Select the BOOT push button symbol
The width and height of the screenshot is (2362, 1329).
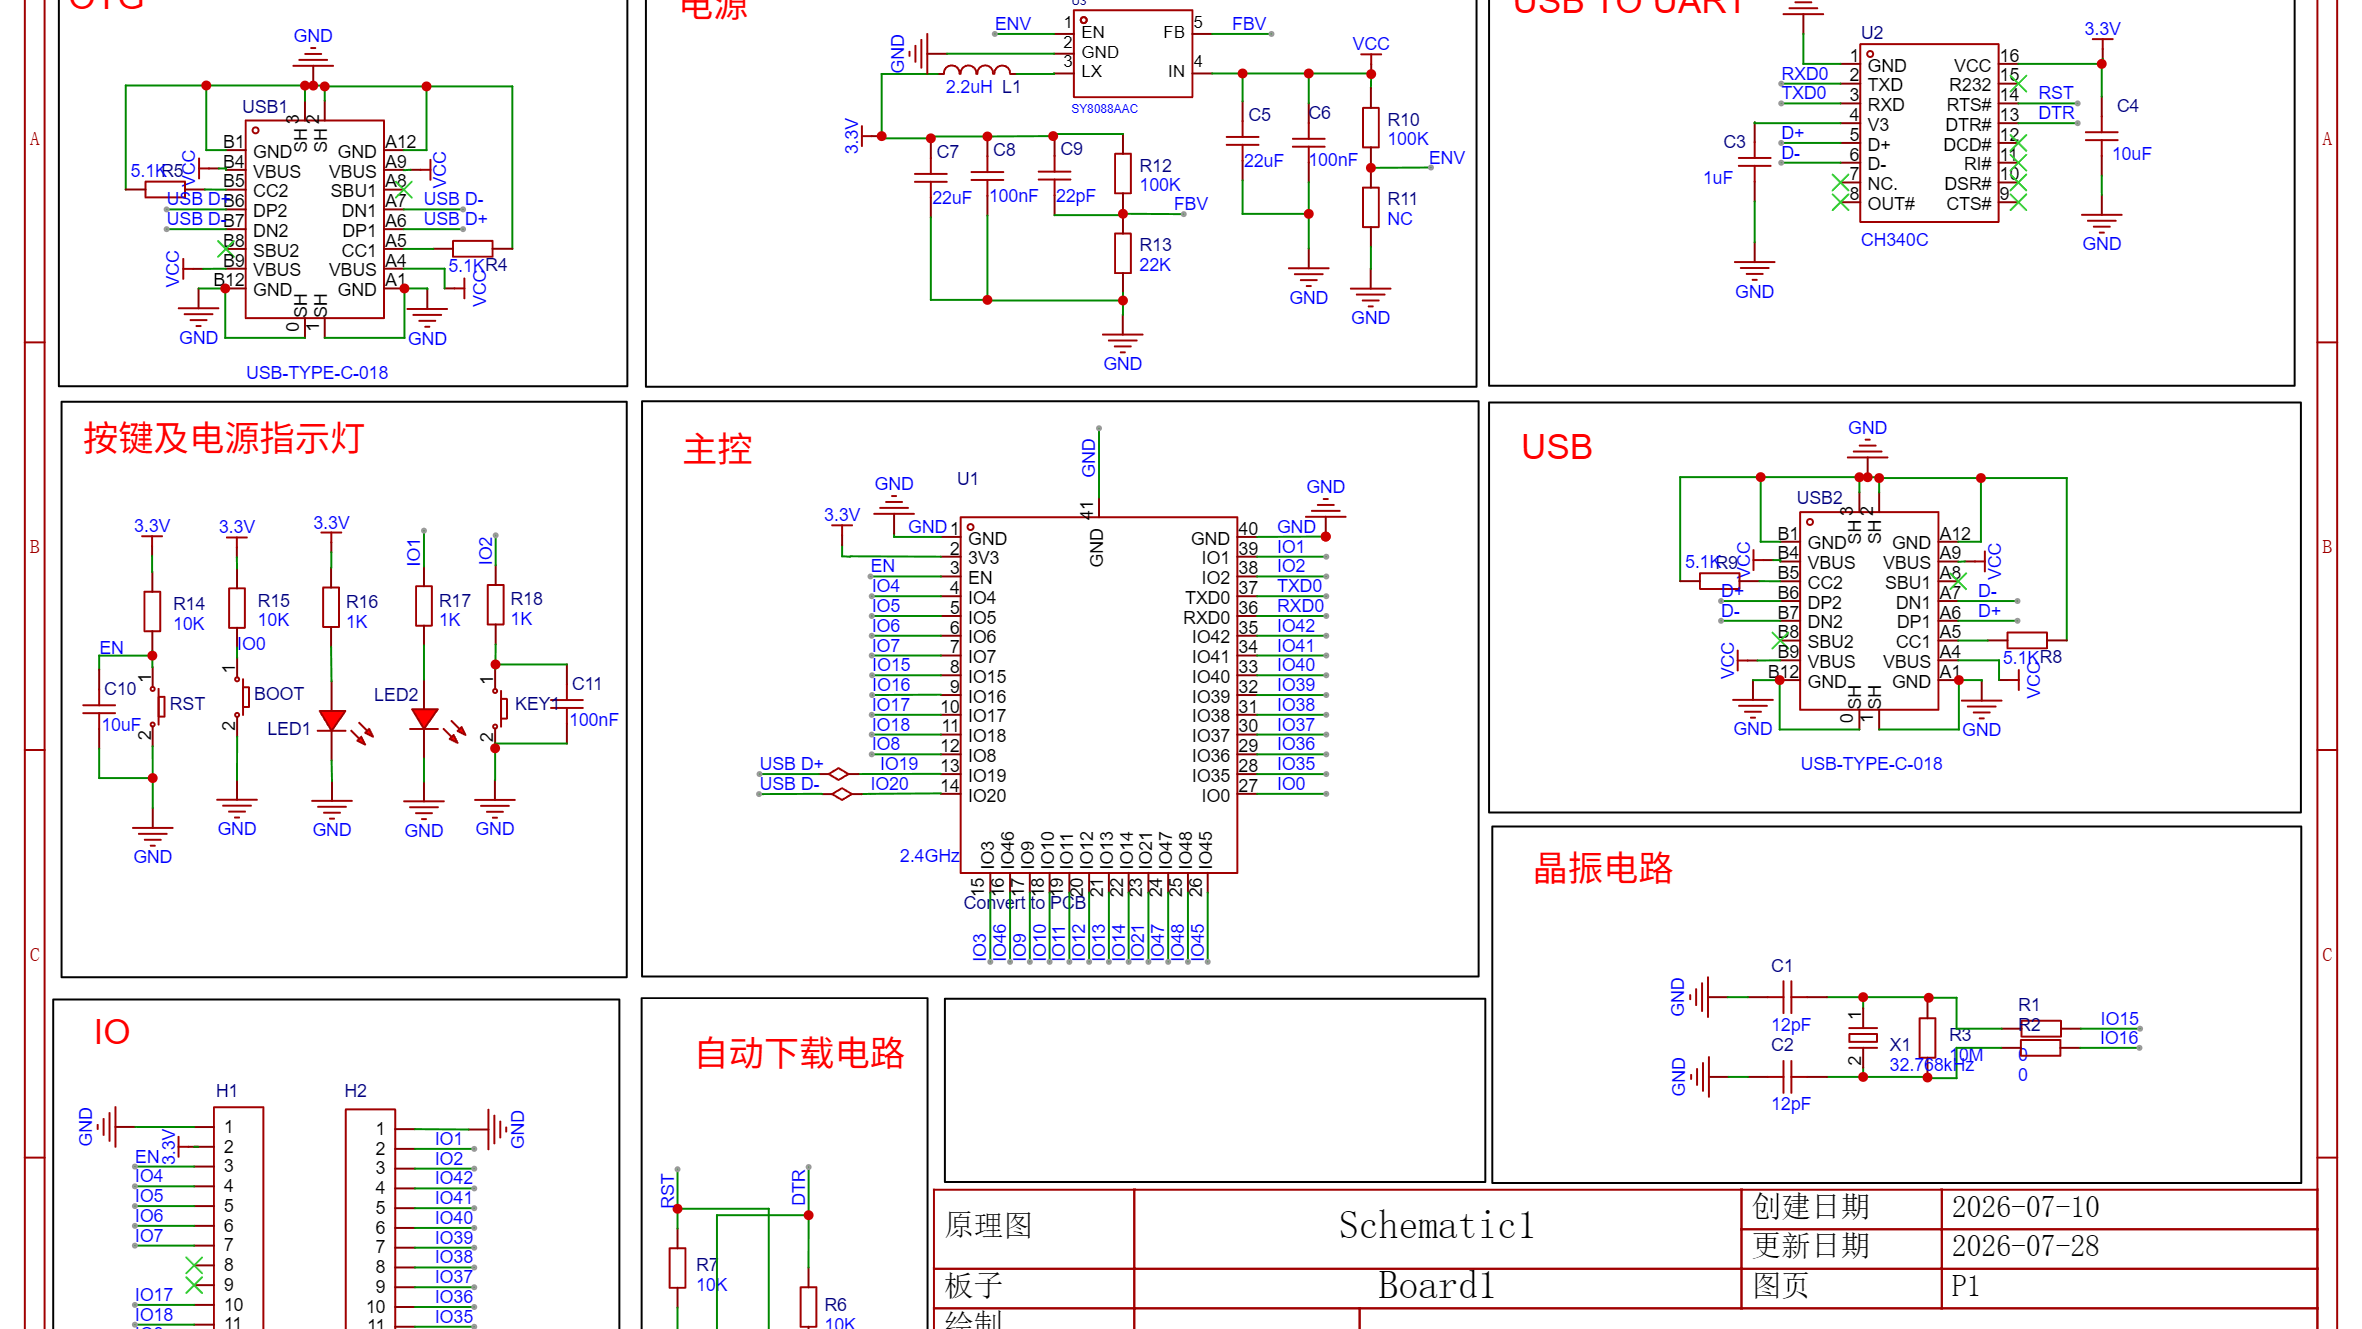[x=240, y=696]
